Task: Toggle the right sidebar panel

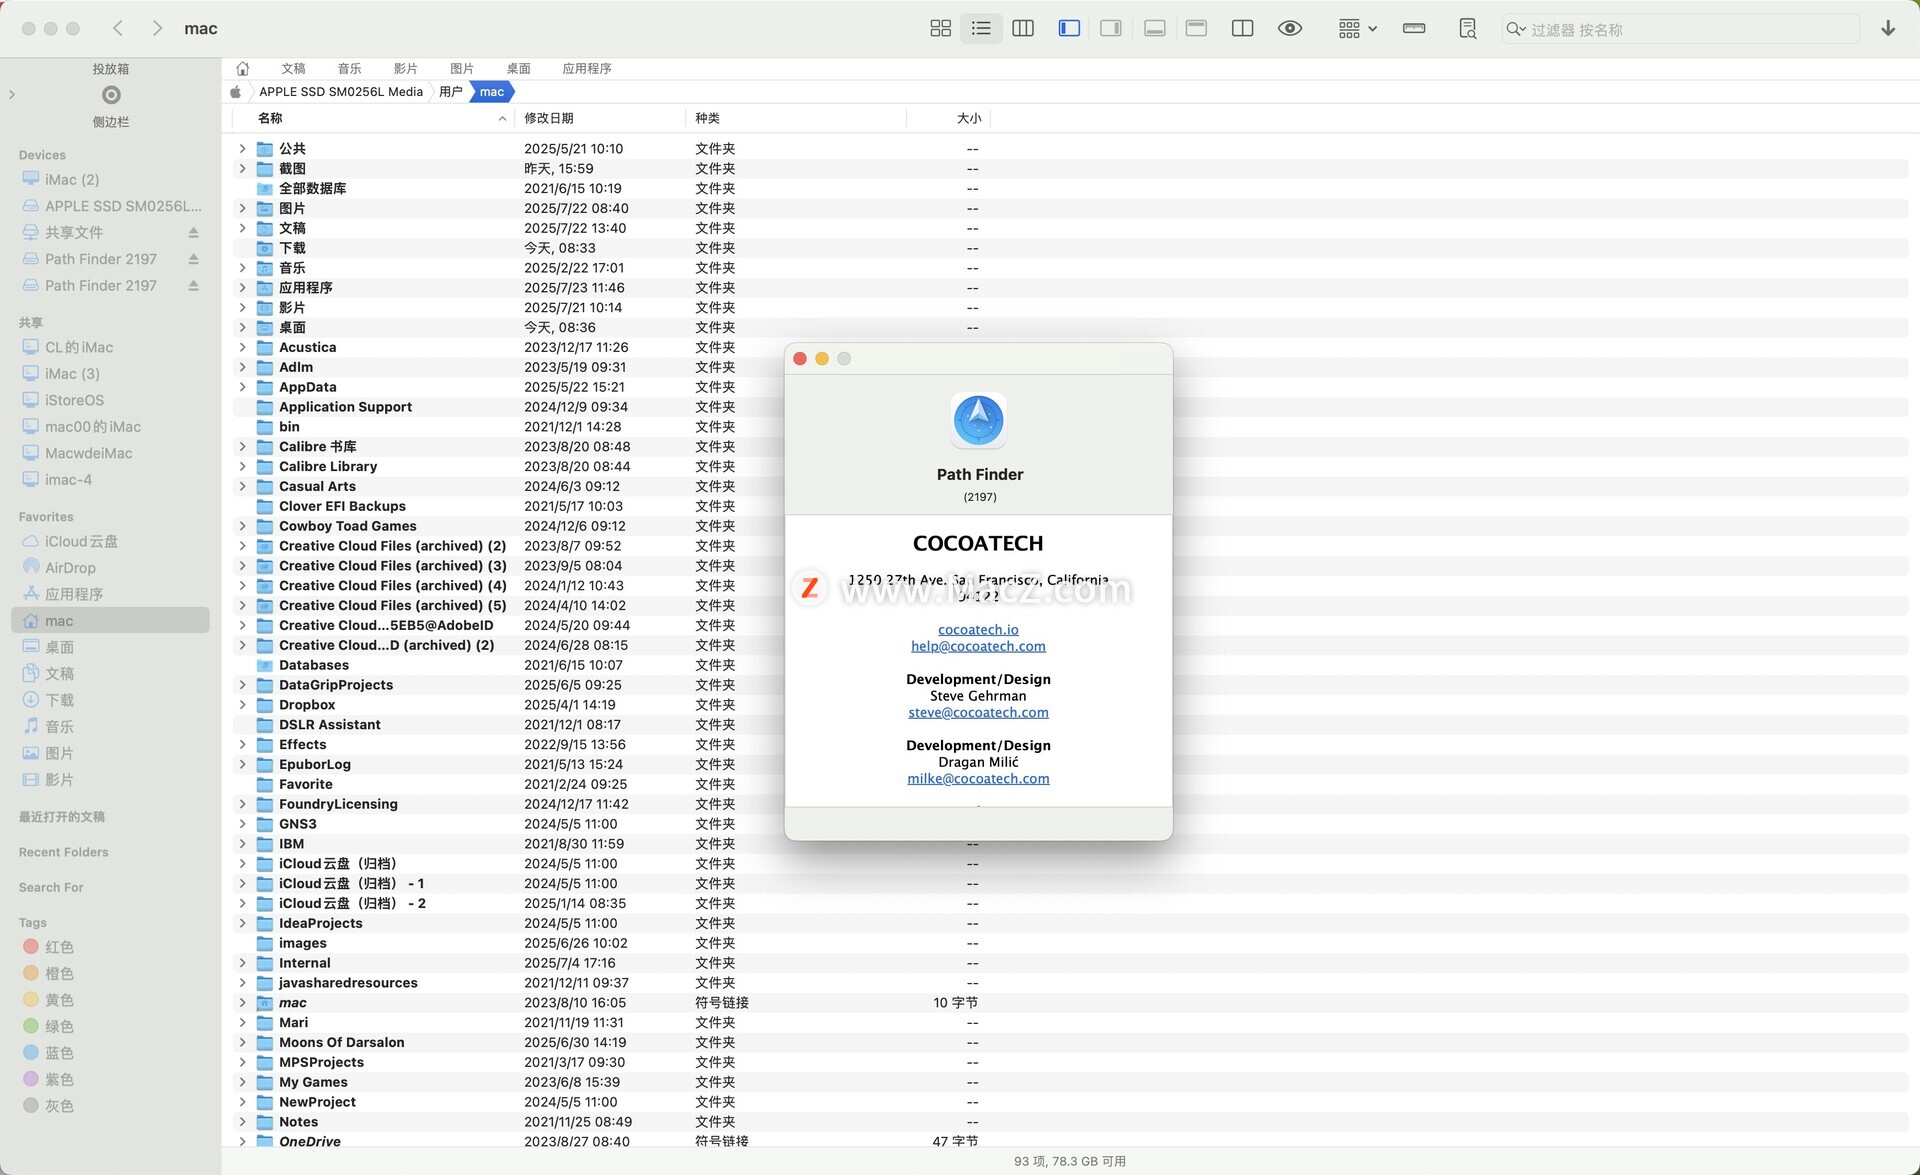Action: [x=1111, y=29]
